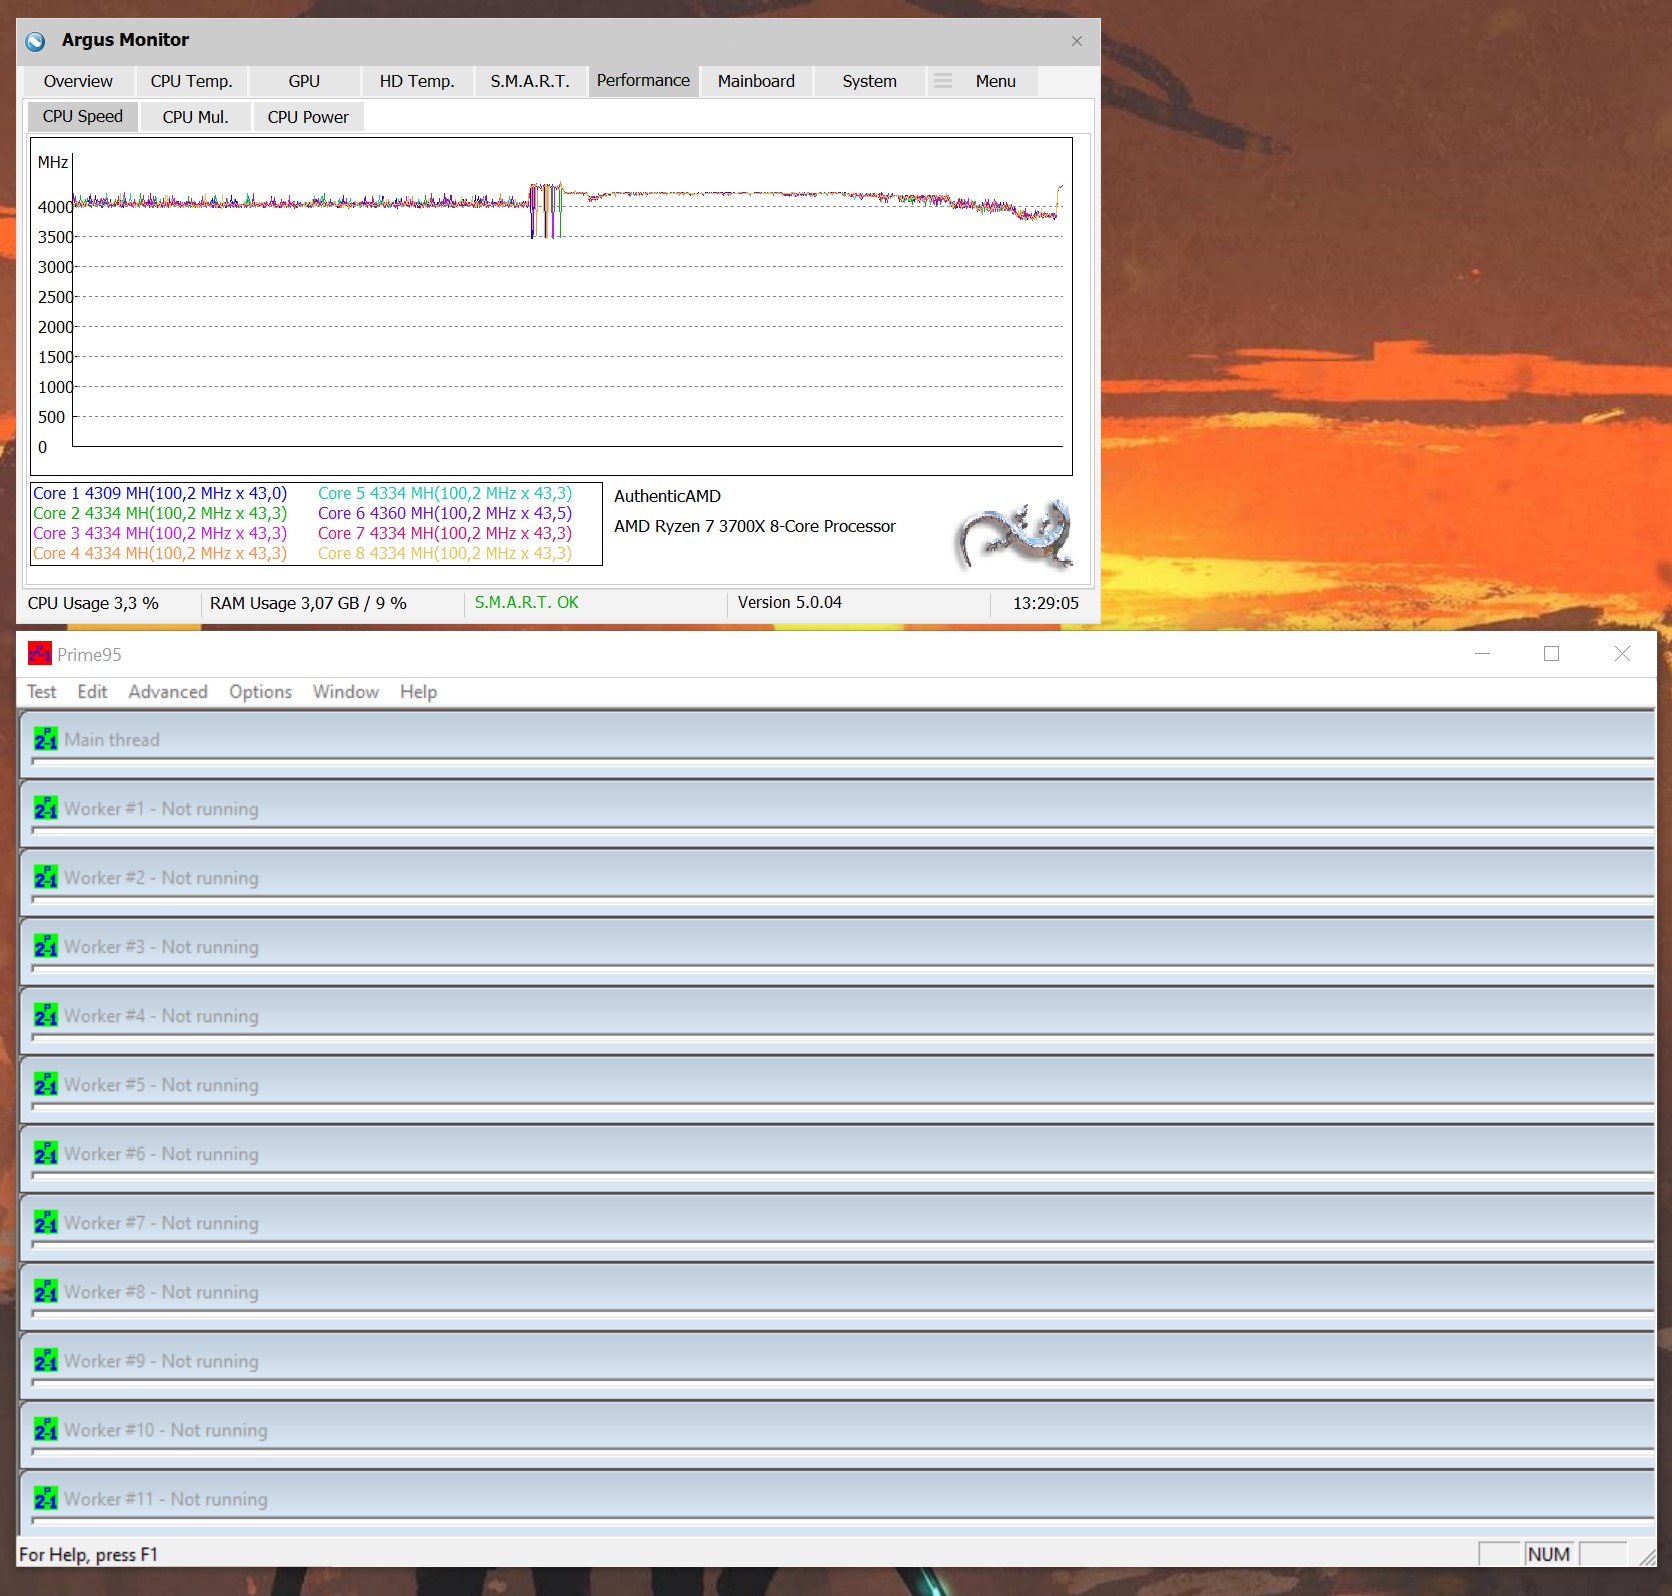
Task: Click the 'For Help, press F1' status text
Action: (x=88, y=1555)
